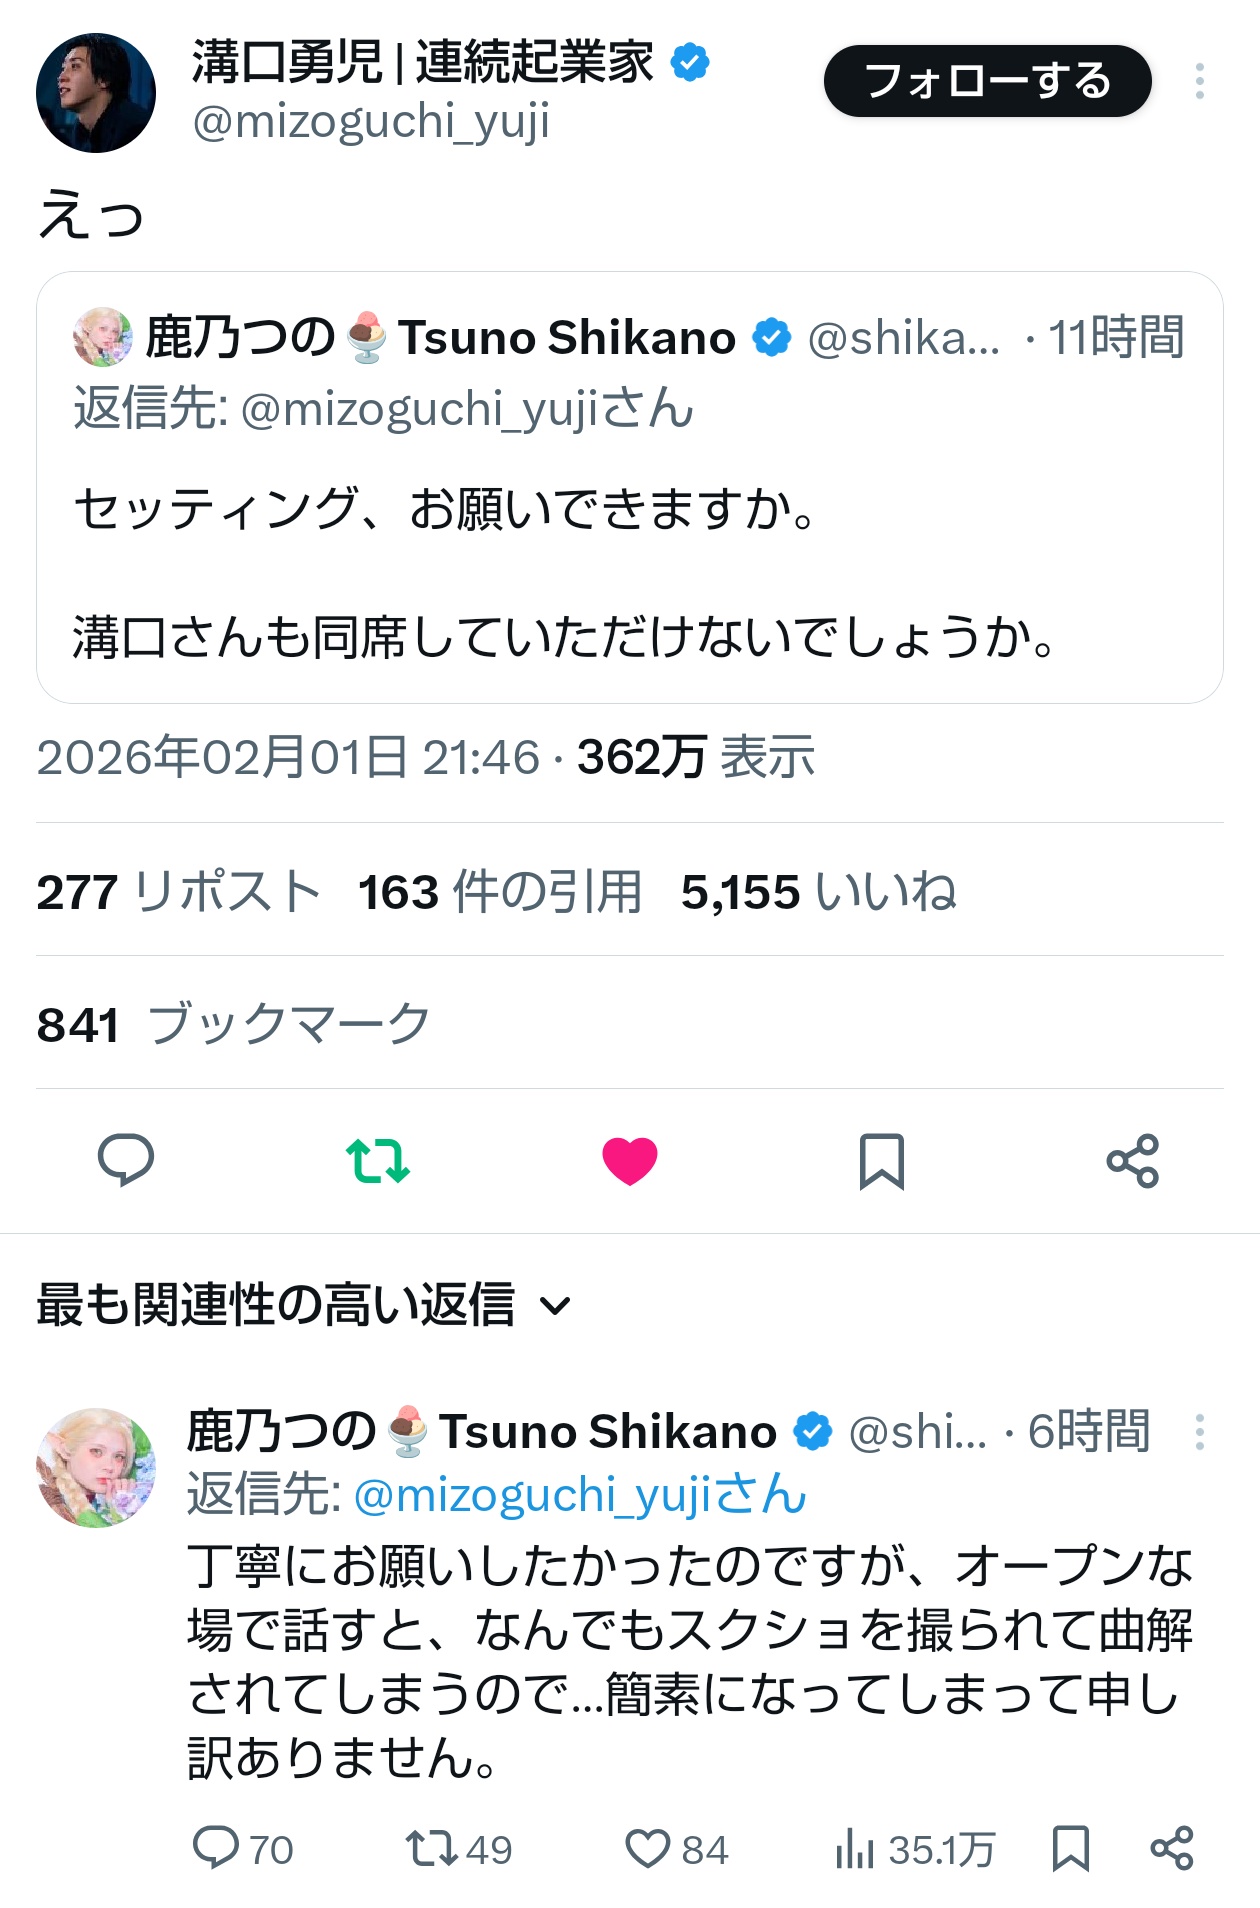The height and width of the screenshot is (1908, 1260).
Task: Open three-dot menu beside フォローする button
Action: point(1199,81)
